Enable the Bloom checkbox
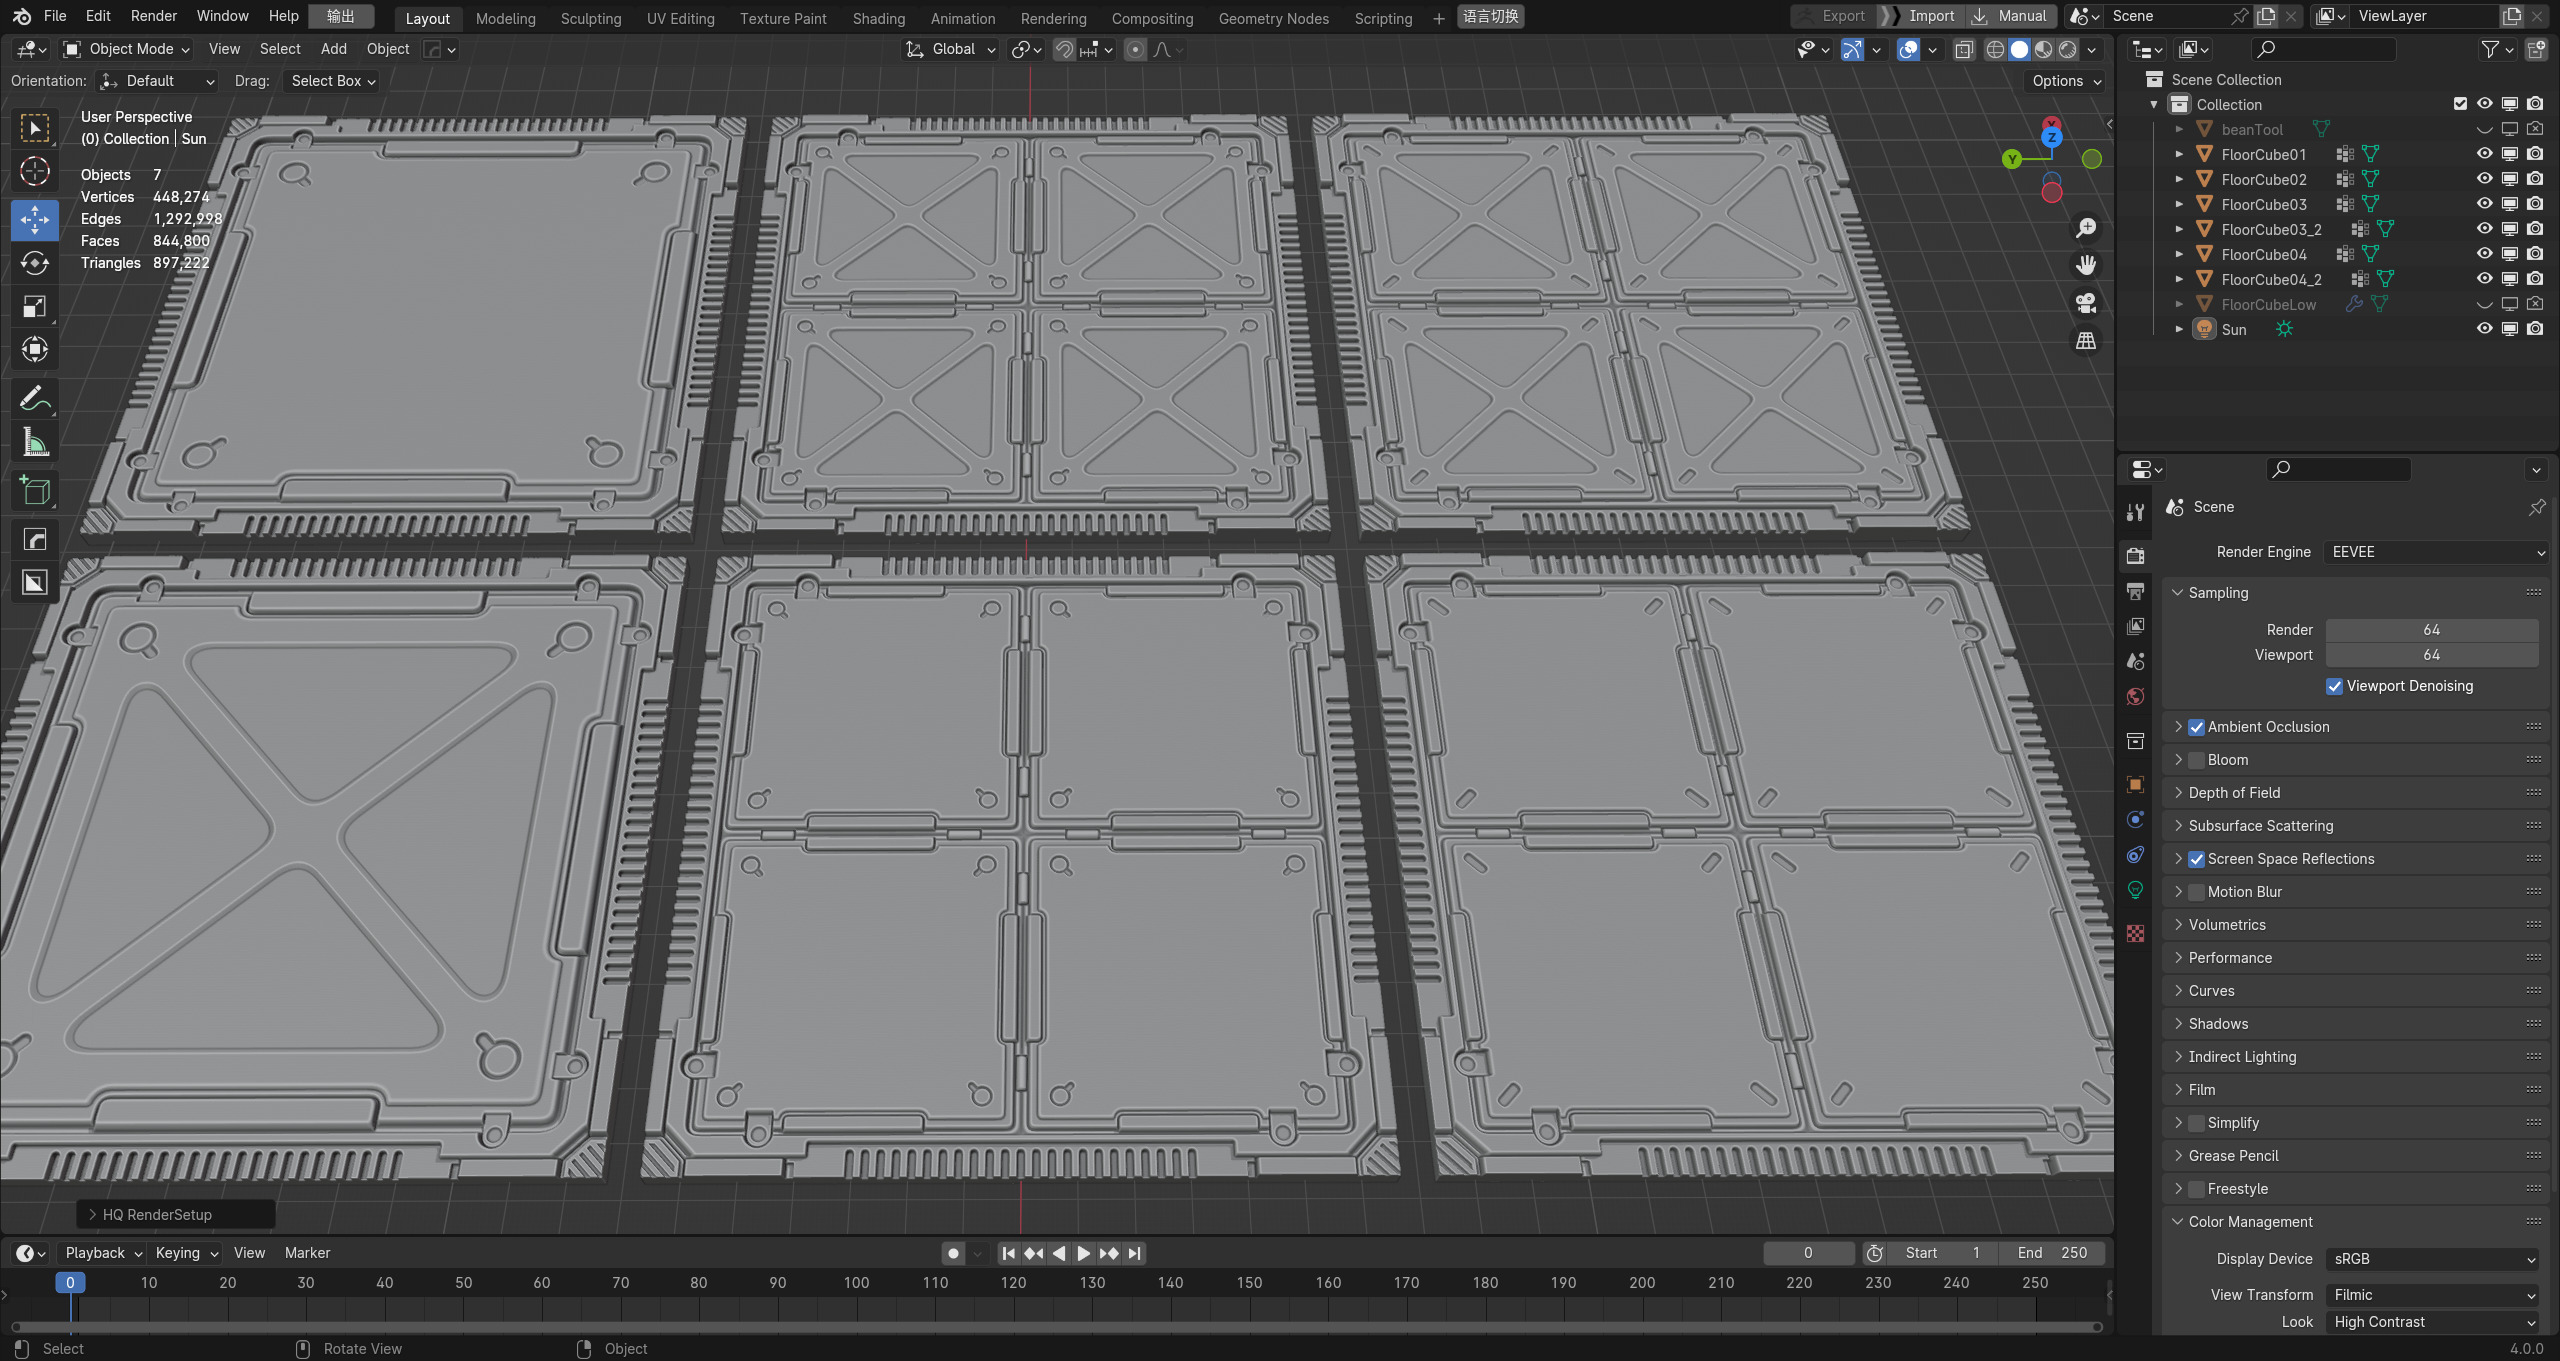Image resolution: width=2560 pixels, height=1361 pixels. point(2197,760)
